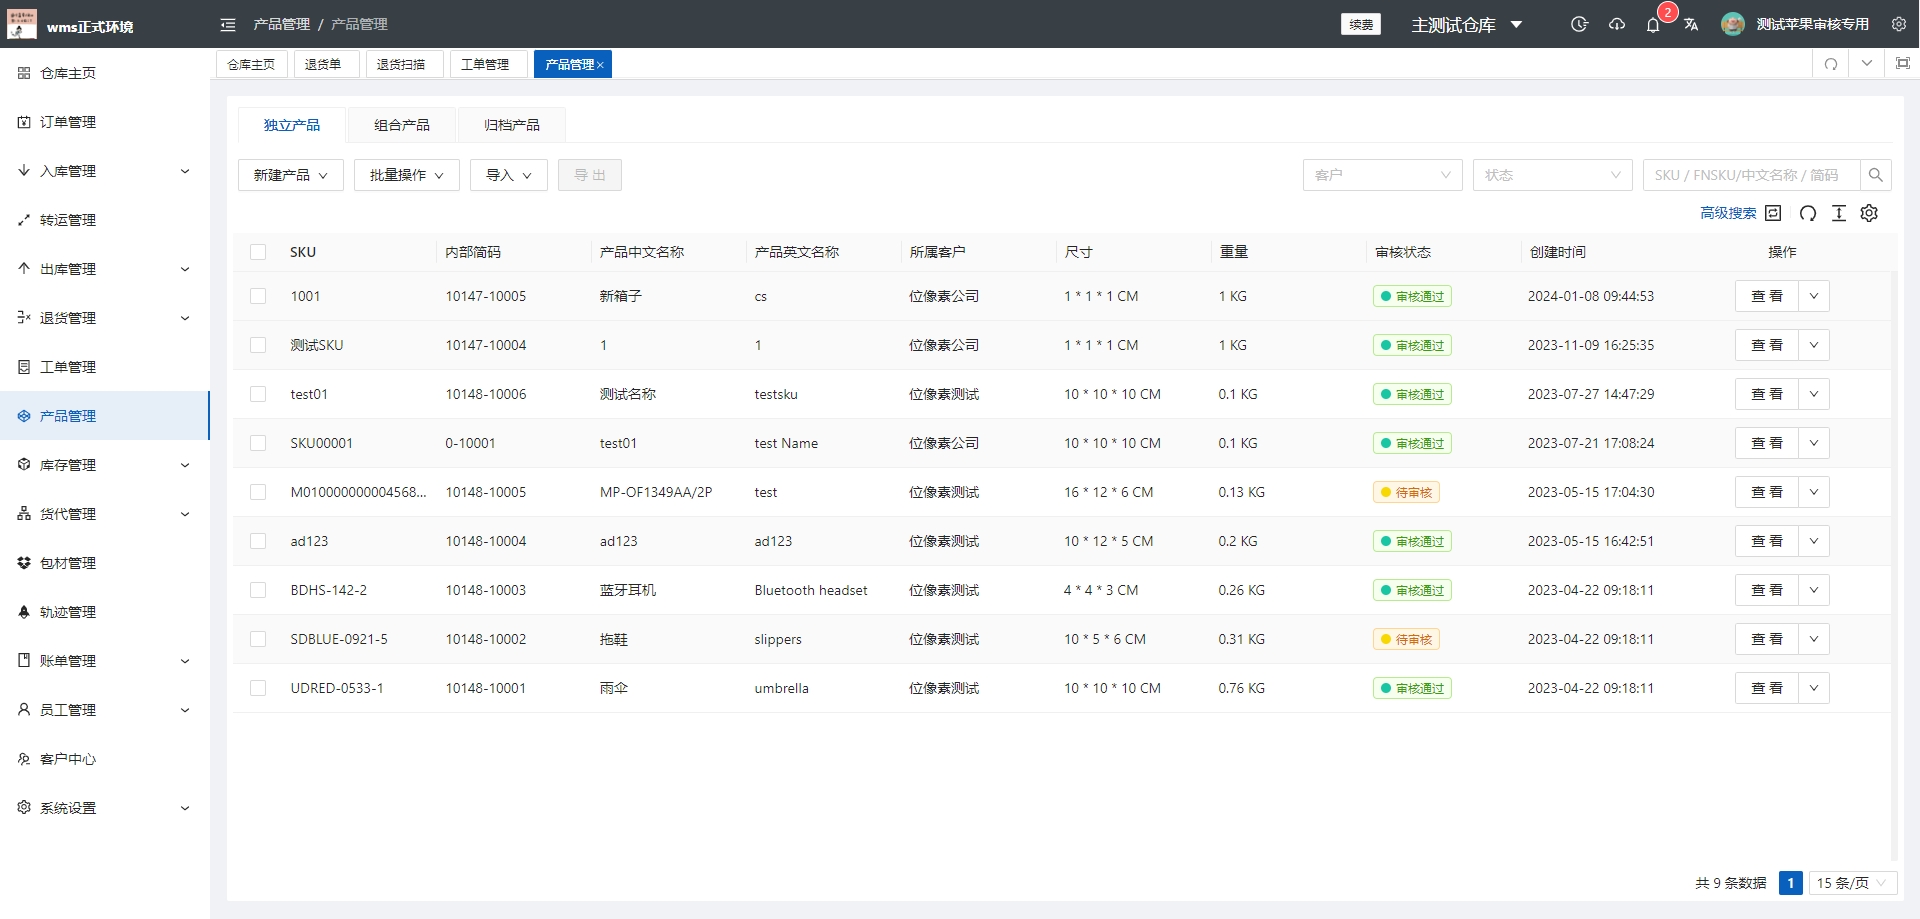Open the 批量操作 dropdown

(x=407, y=175)
